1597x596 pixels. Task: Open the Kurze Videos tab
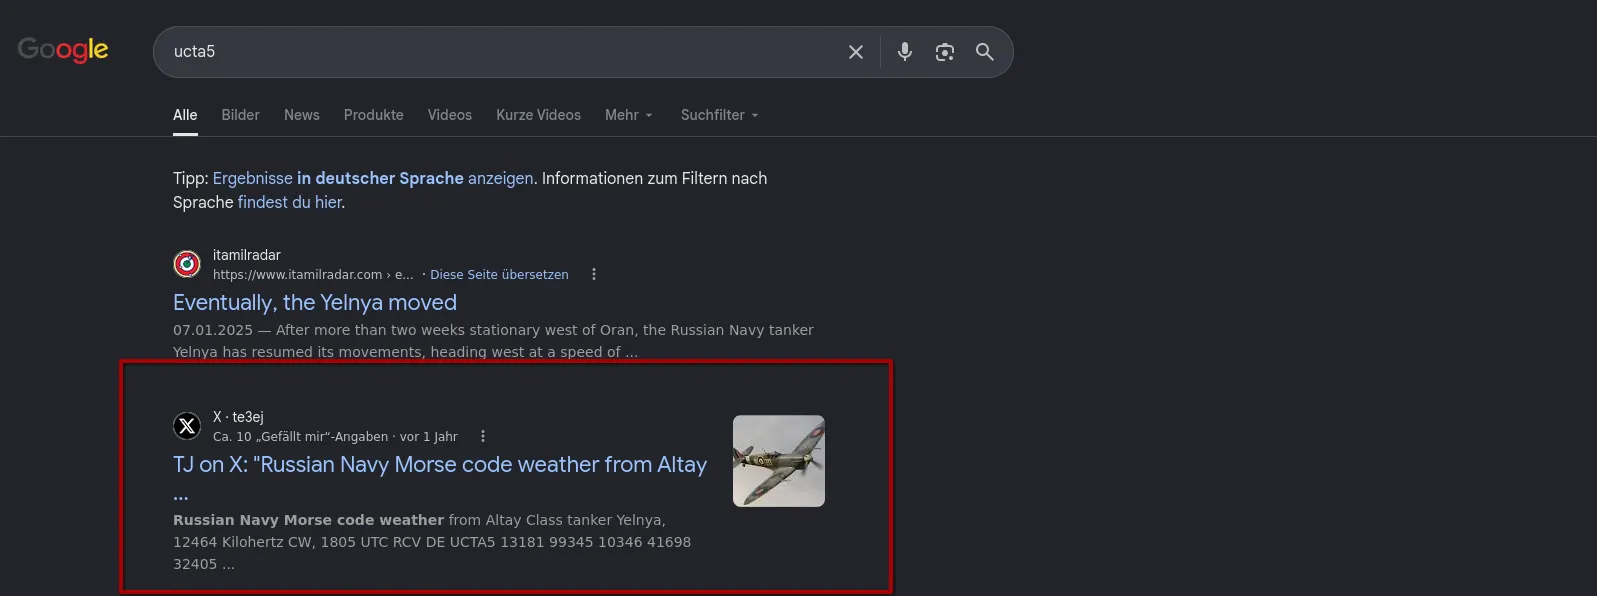click(x=538, y=115)
